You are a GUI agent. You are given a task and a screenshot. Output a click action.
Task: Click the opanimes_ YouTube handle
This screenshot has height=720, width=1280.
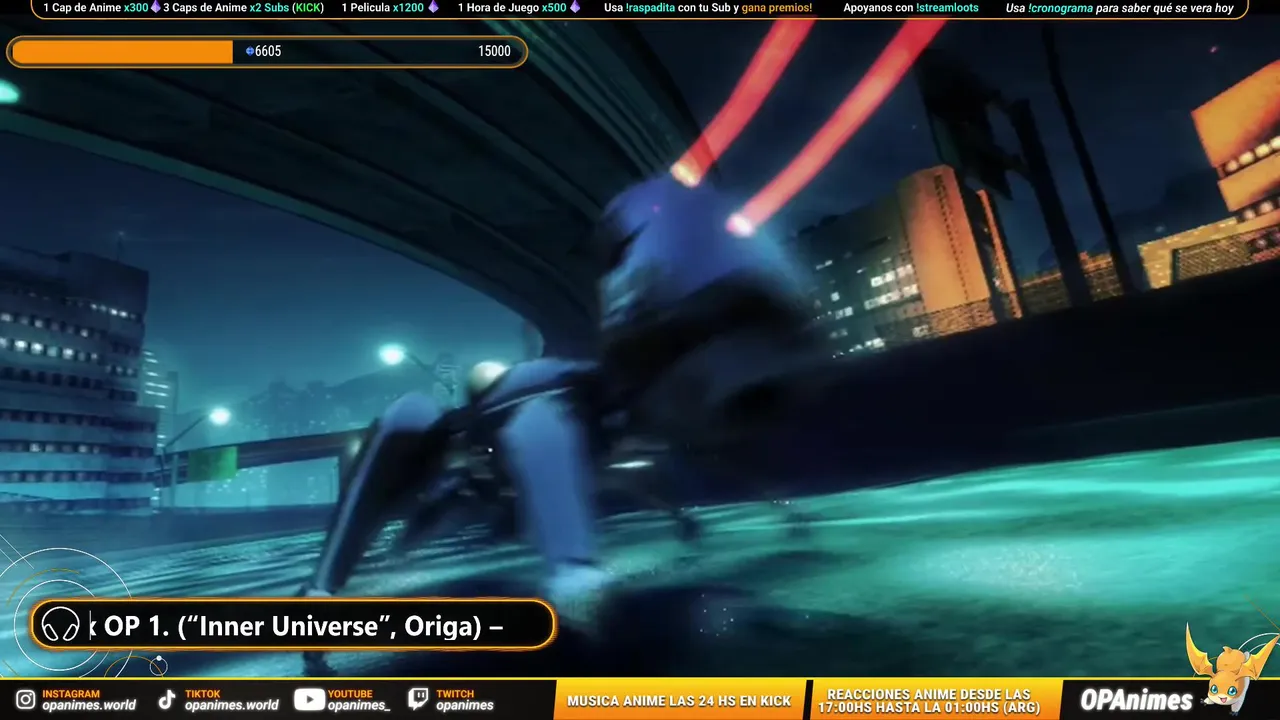pyautogui.click(x=359, y=705)
